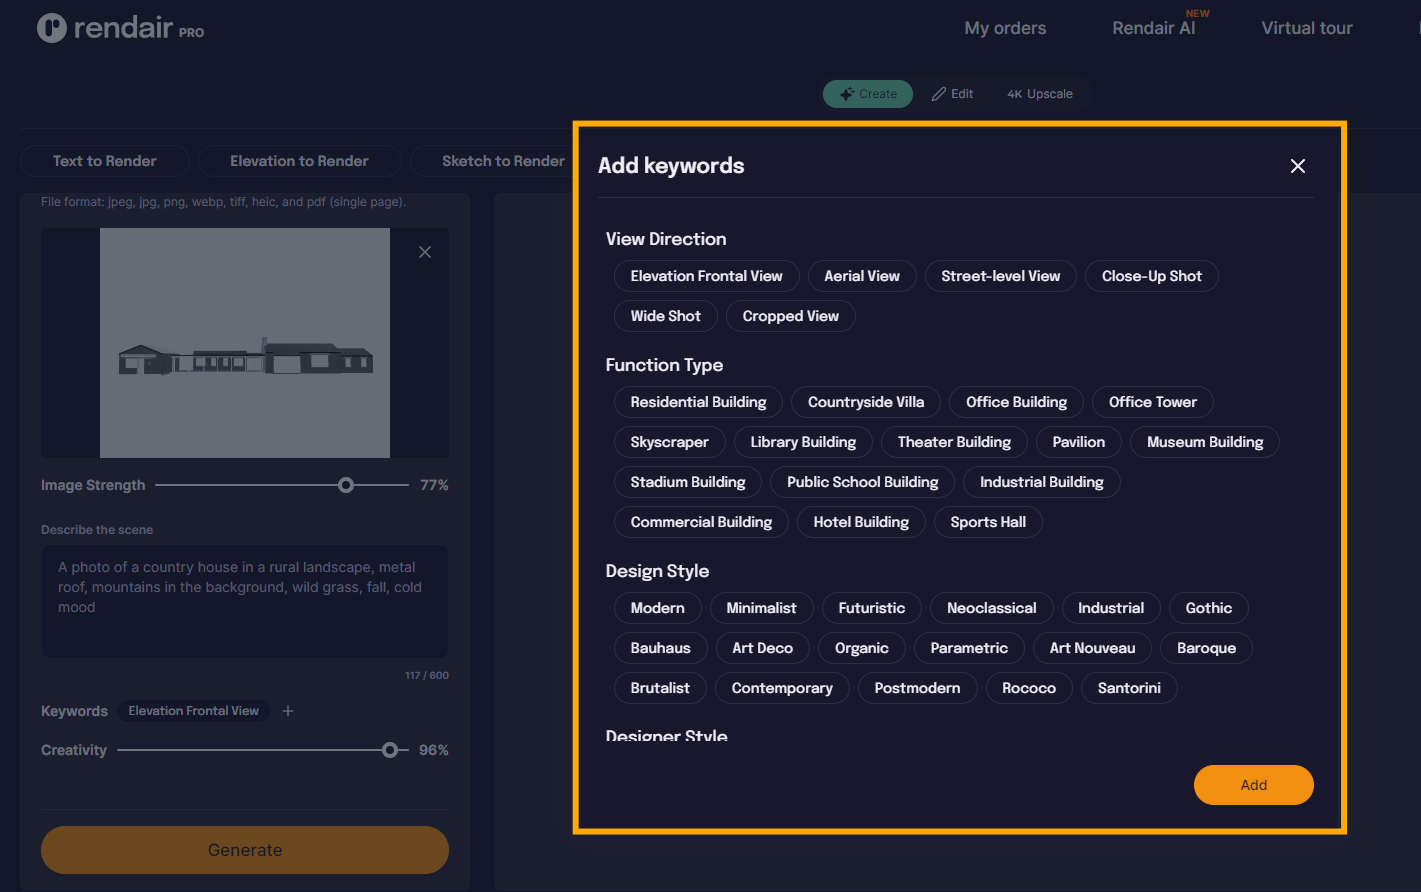Open My orders from top navigation

tap(1005, 28)
